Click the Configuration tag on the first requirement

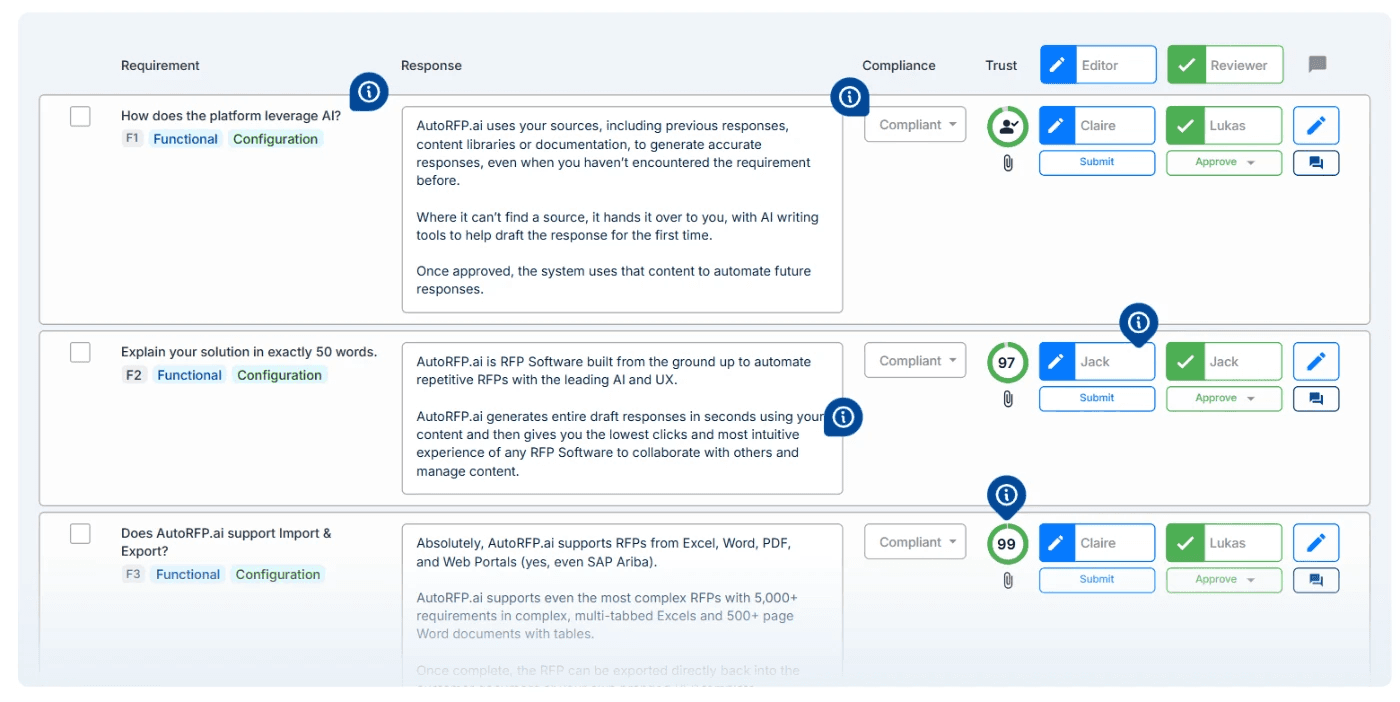276,139
